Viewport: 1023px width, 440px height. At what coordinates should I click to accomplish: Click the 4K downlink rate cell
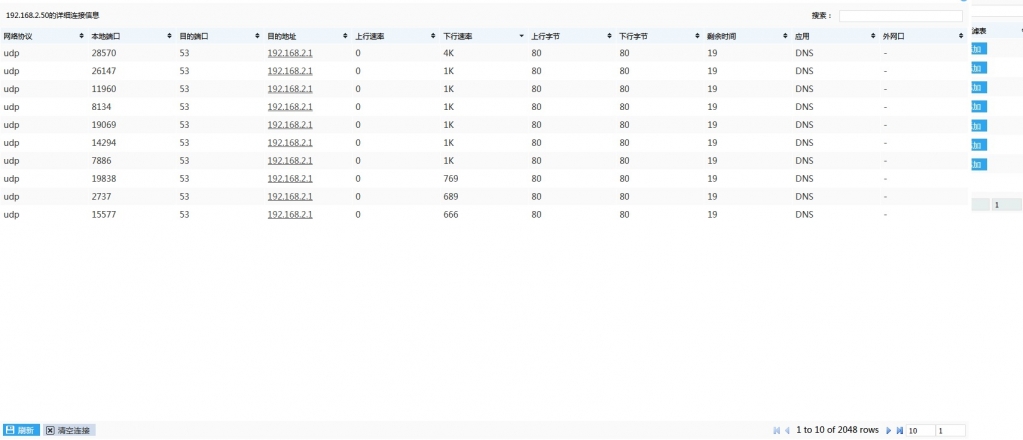448,53
